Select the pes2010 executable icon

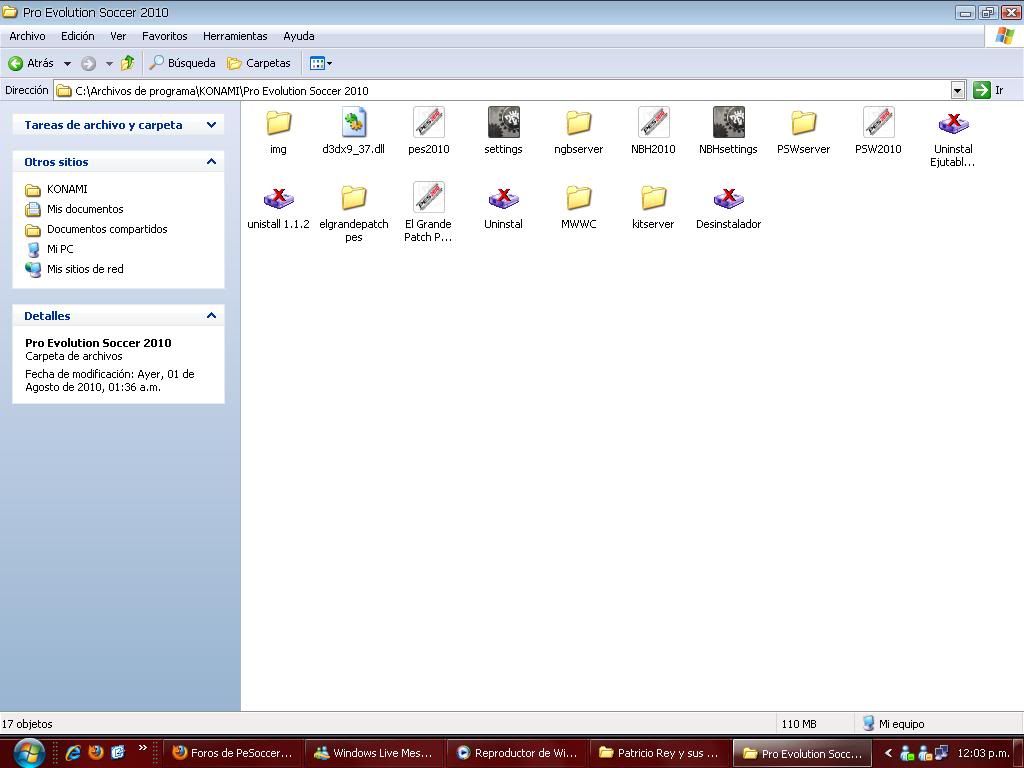[428, 123]
